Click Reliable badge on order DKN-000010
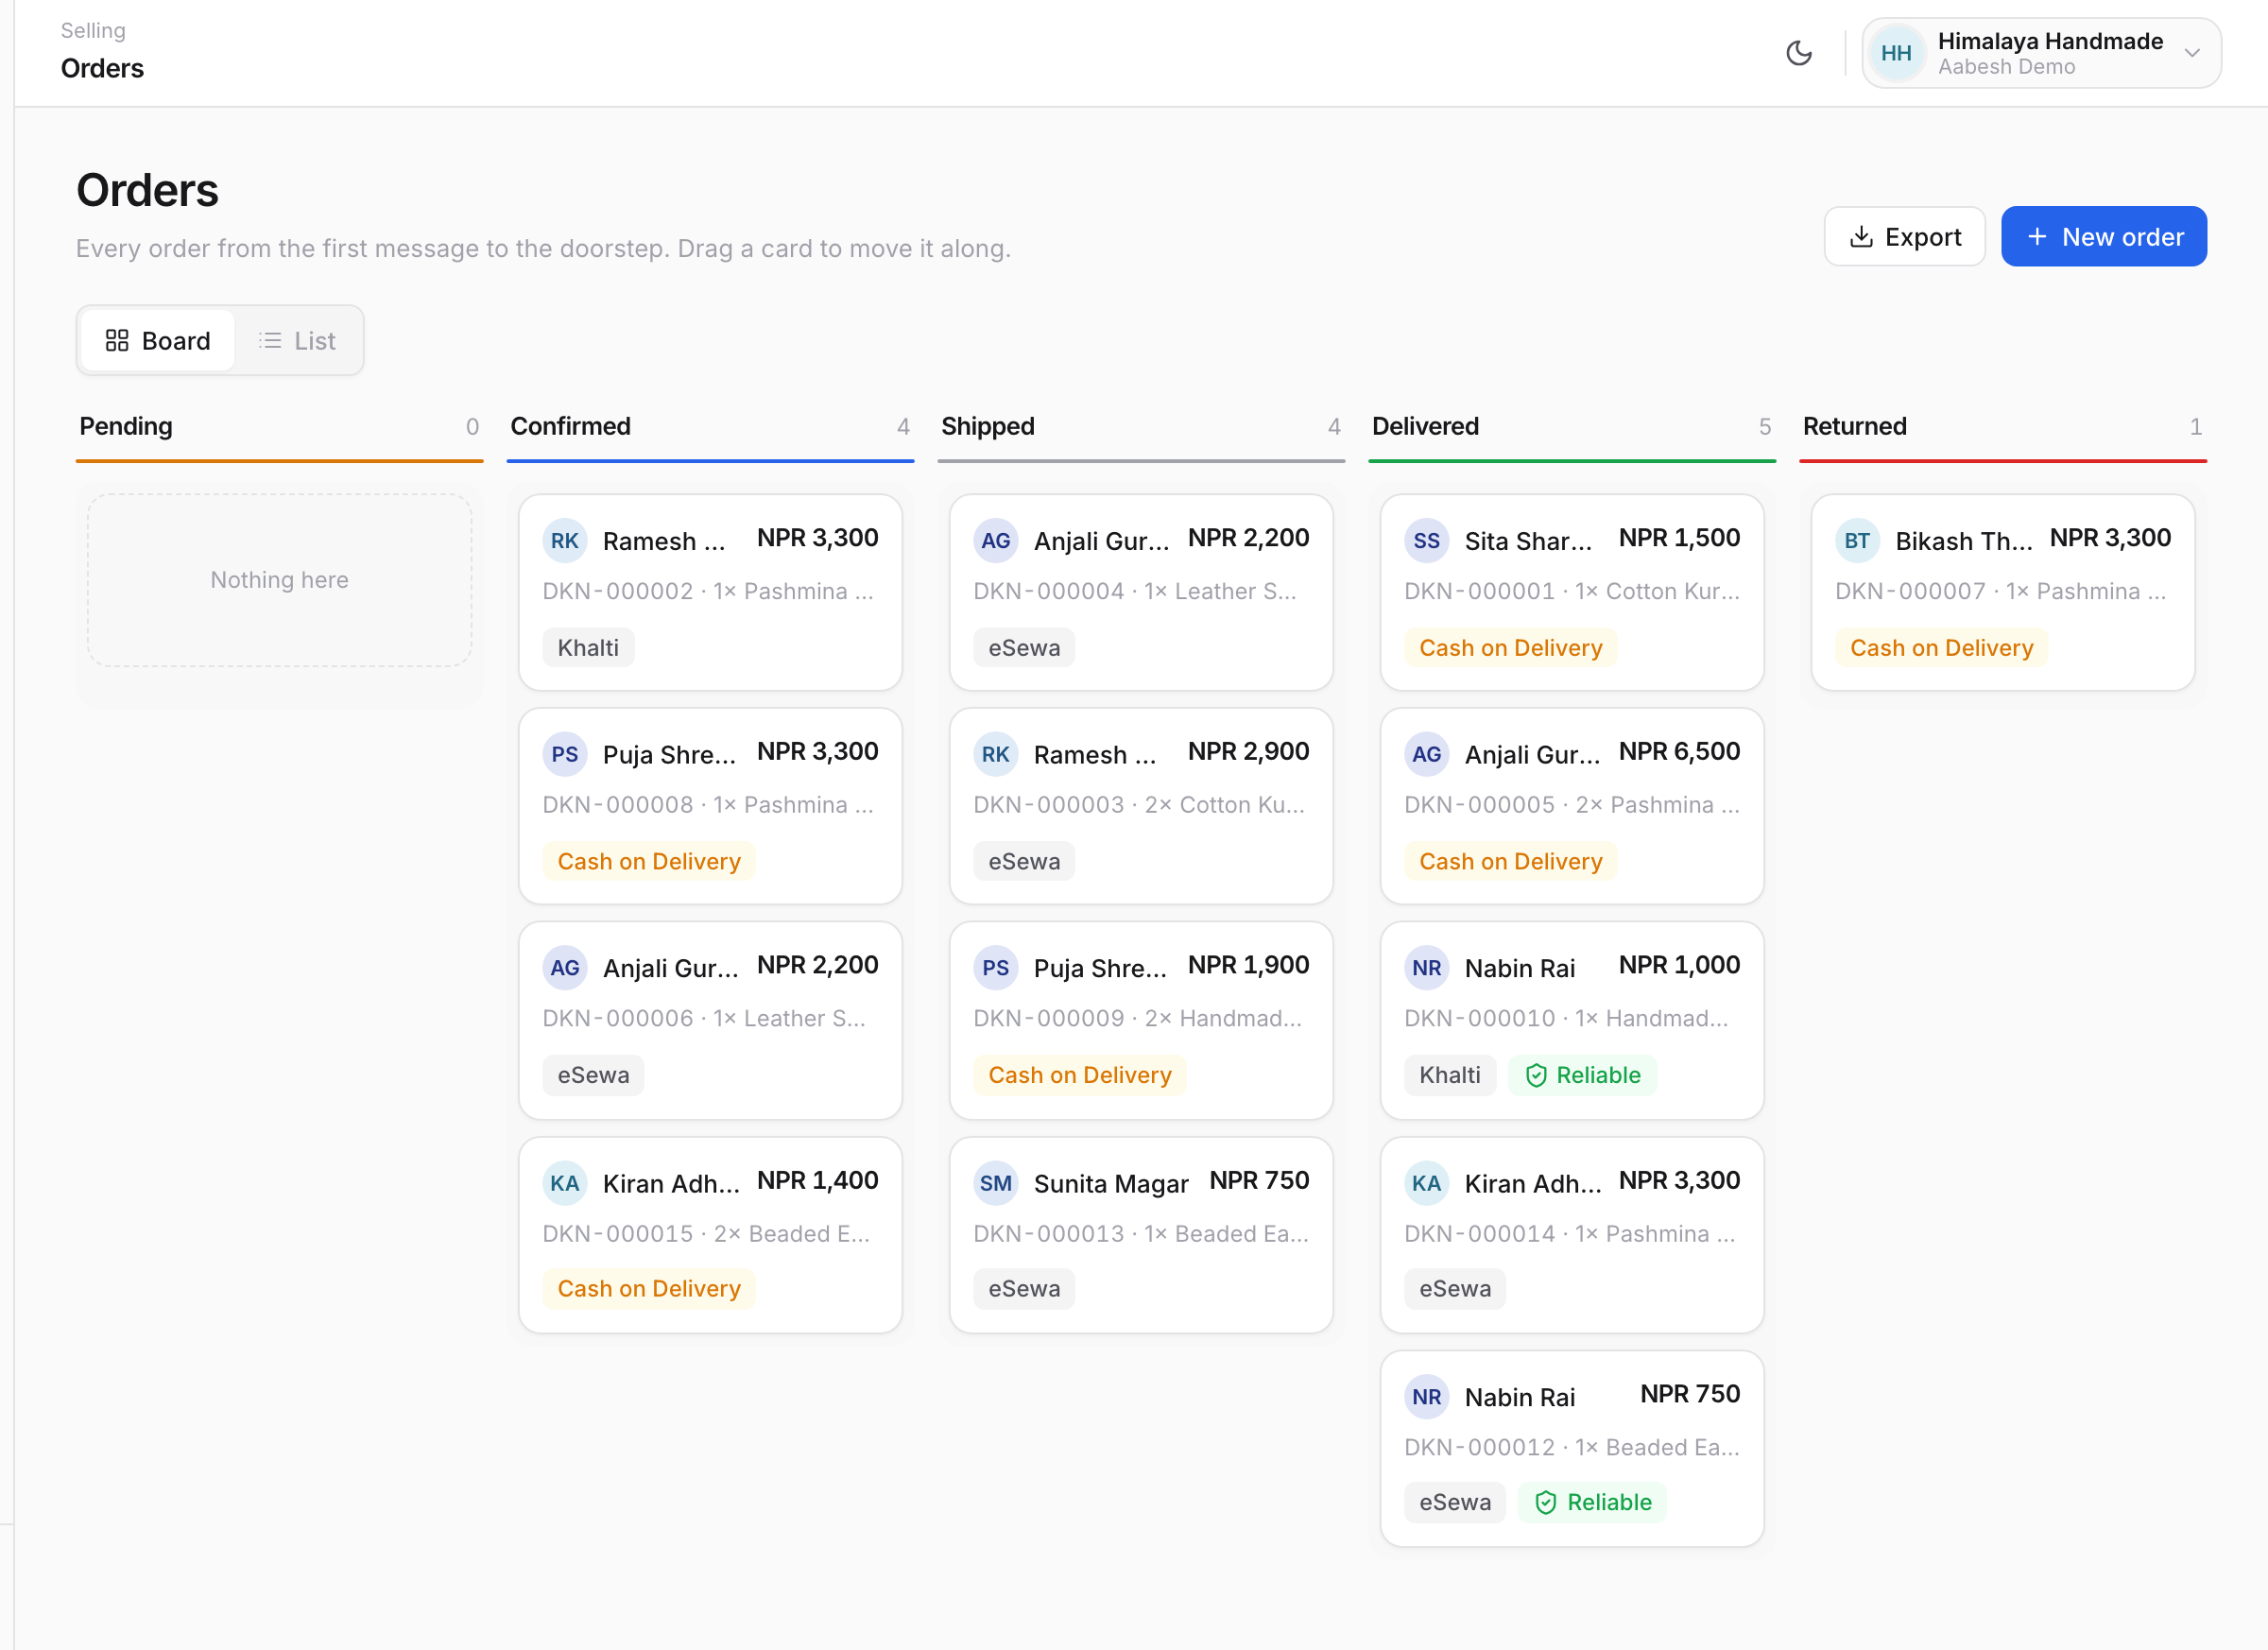This screenshot has width=2268, height=1650. (x=1582, y=1075)
